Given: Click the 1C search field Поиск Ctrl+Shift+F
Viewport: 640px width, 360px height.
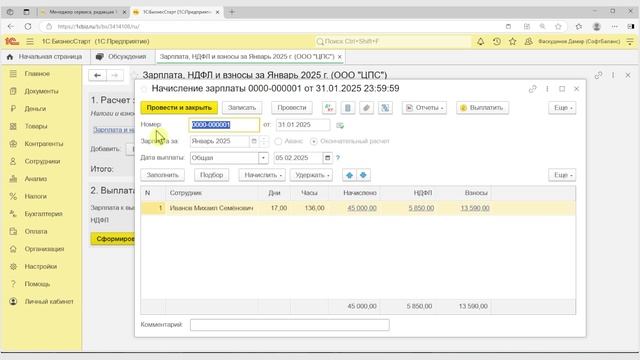Looking at the screenshot, I should [x=393, y=42].
